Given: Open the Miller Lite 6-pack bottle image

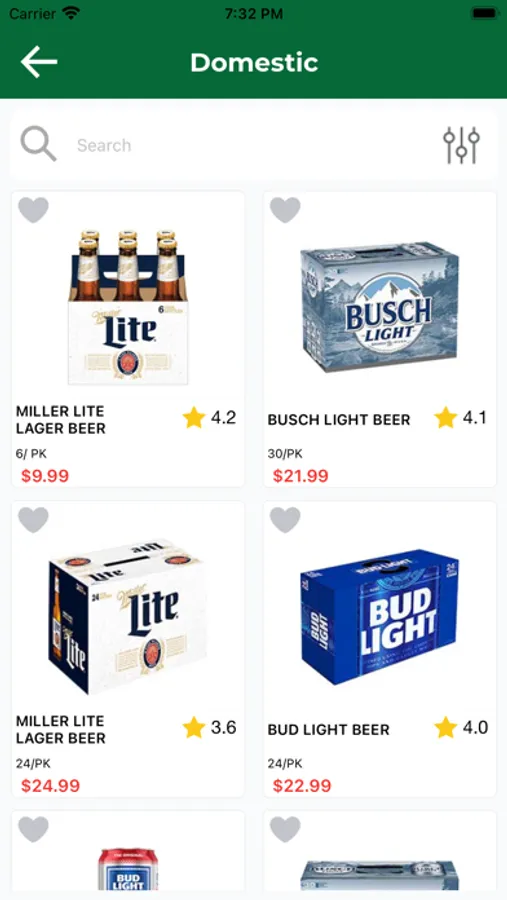Looking at the screenshot, I should click(127, 307).
